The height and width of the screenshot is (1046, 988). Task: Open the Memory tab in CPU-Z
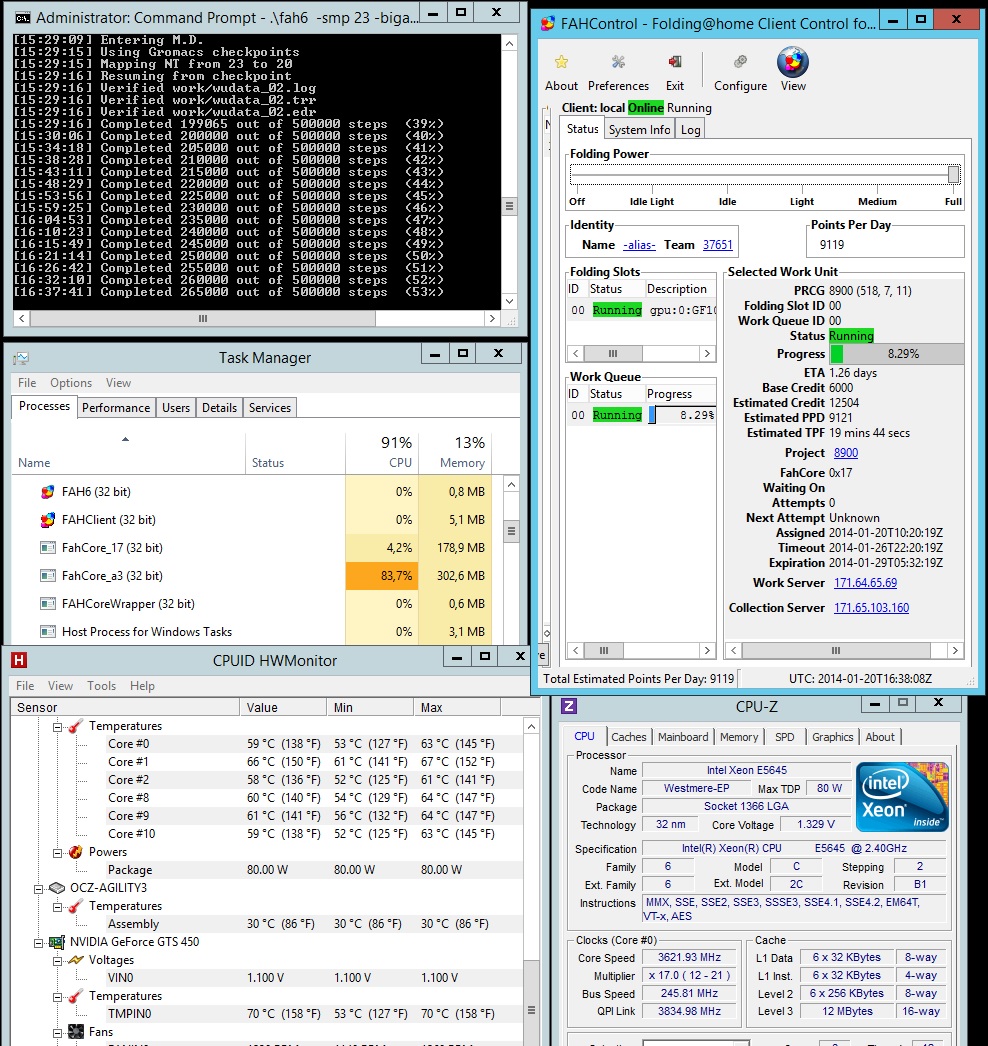(738, 736)
